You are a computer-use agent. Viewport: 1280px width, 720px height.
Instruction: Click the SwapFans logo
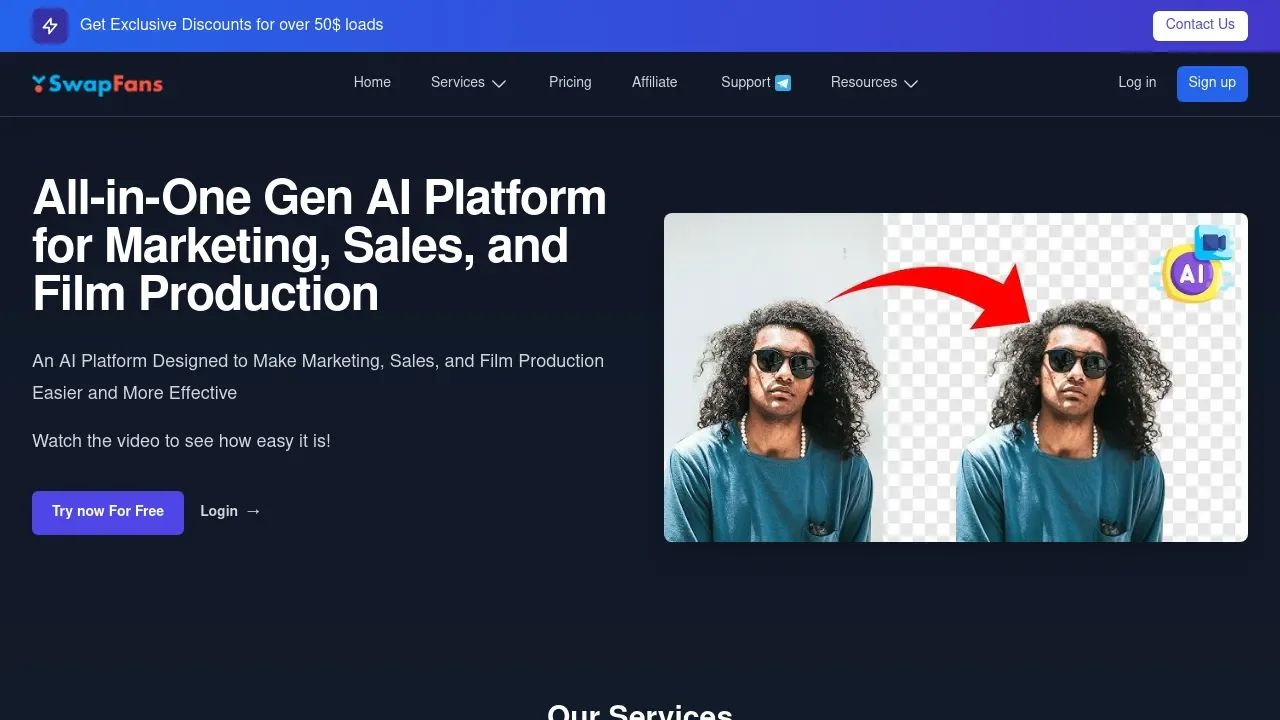[x=97, y=84]
